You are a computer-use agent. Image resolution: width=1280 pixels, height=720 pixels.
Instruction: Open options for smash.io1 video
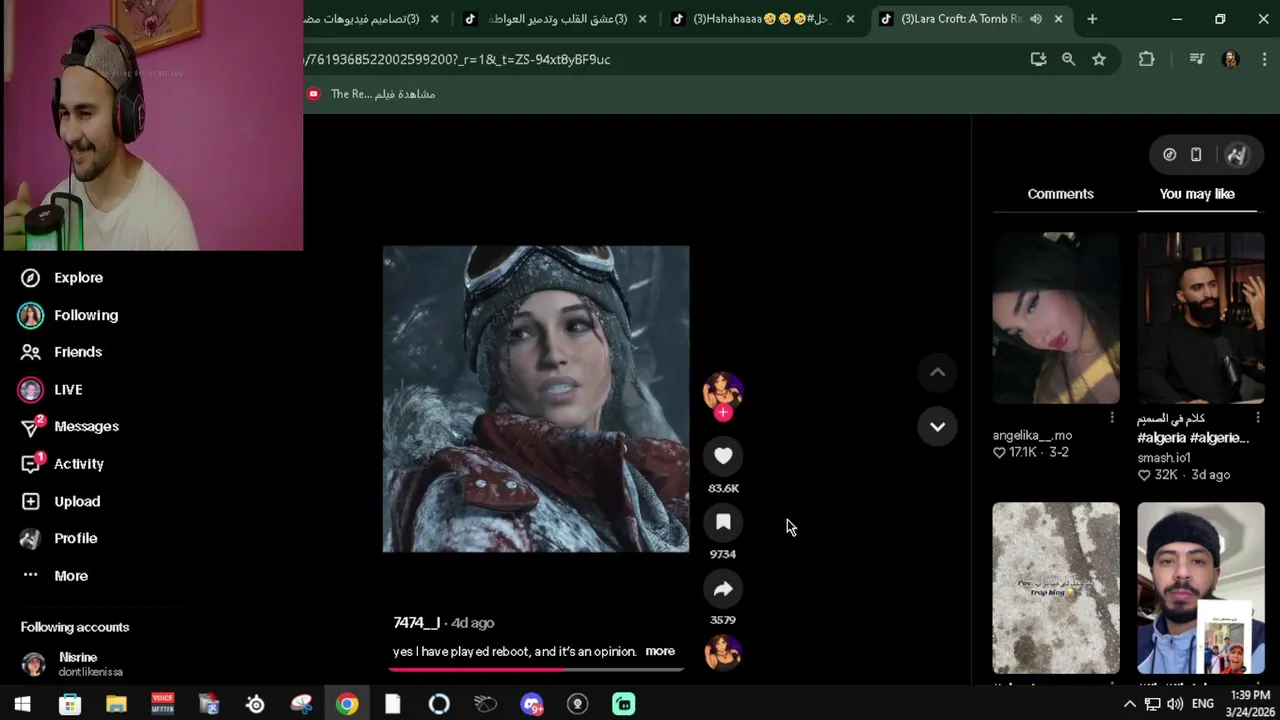(x=1258, y=417)
